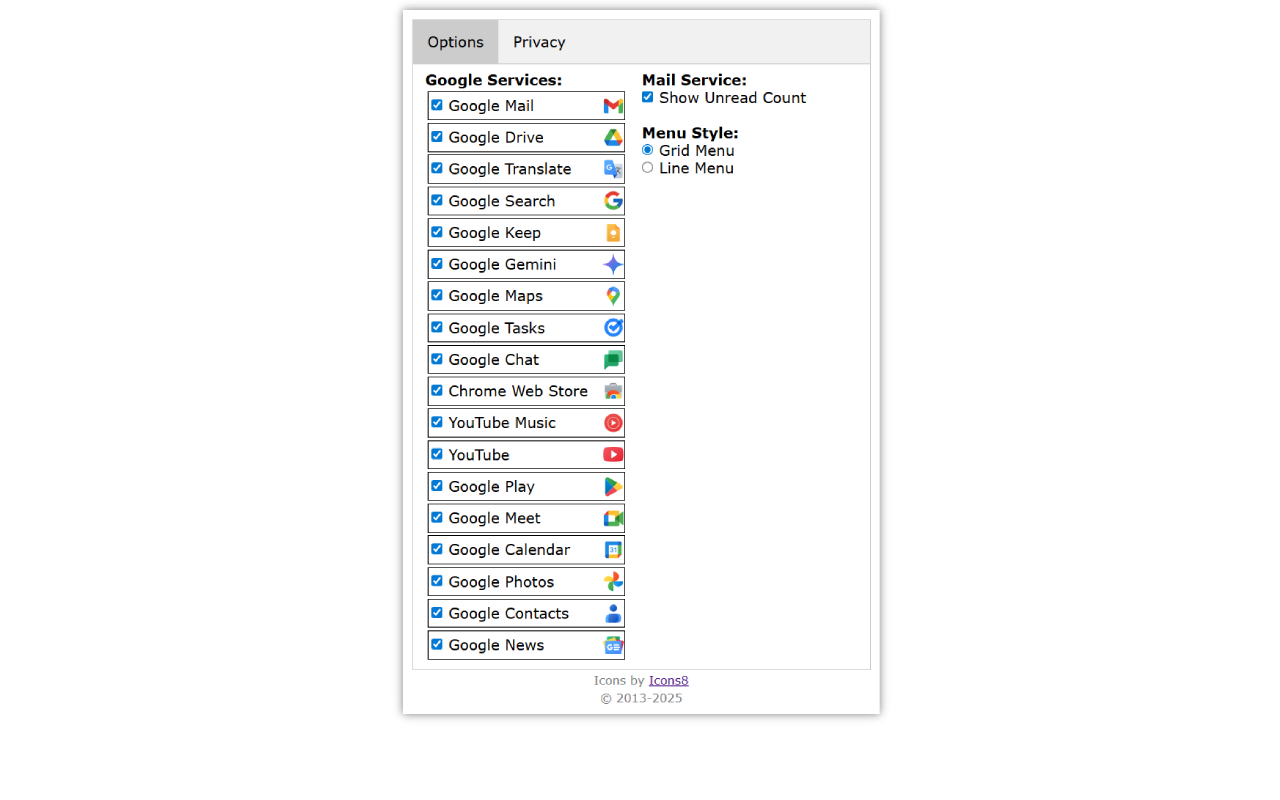Click the Google Calendar icon
Viewport: 1280px width, 800px height.
(x=613, y=550)
